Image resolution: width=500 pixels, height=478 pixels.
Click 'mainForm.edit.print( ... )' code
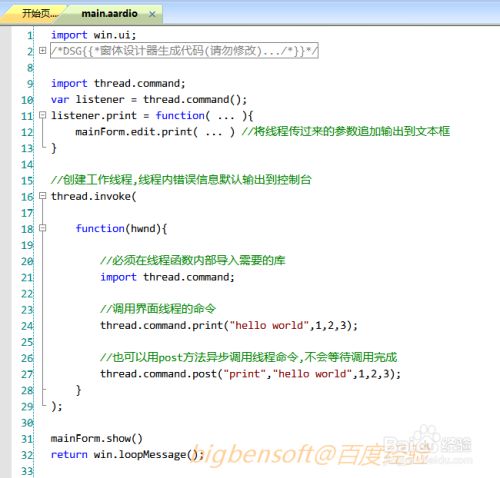tap(155, 132)
